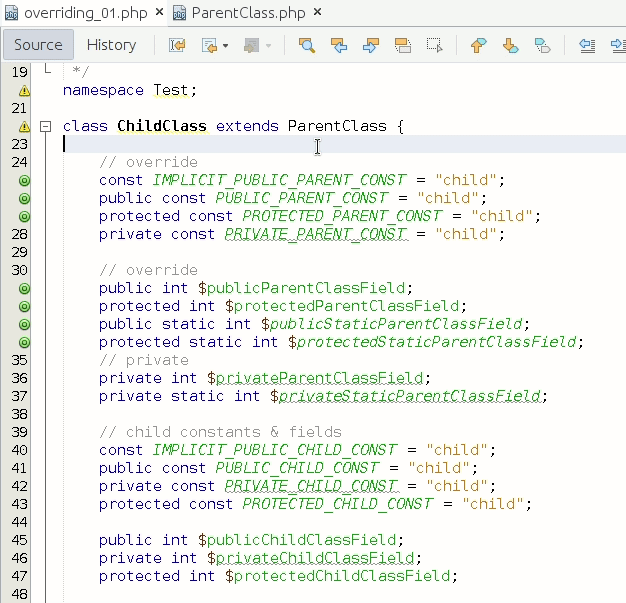Viewport: 626px width, 603px height.
Task: Click the Last Edit toolbar icon
Action: click(x=177, y=45)
